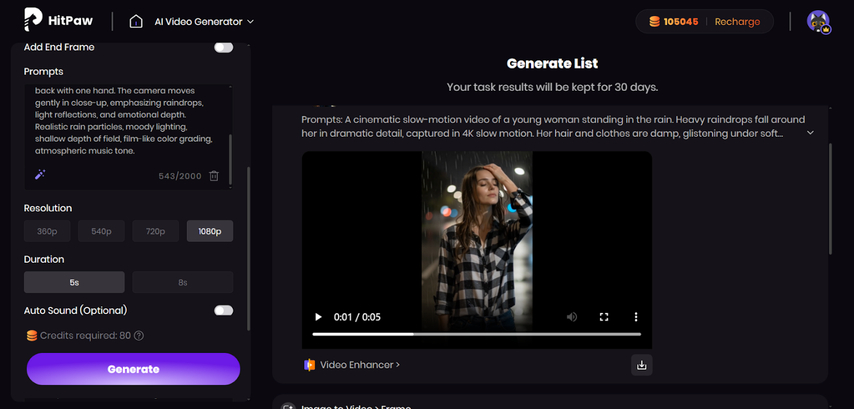Image resolution: width=854 pixels, height=409 pixels.
Task: Choose 8s duration option
Action: [182, 282]
